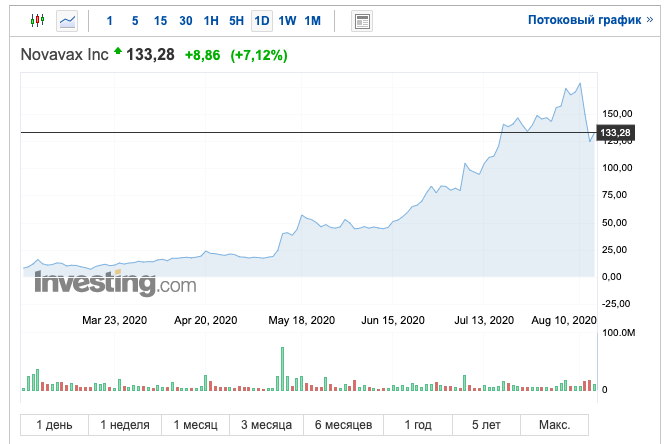Set the 1 minute interval
Image resolution: width=668 pixels, height=444 pixels.
109,20
